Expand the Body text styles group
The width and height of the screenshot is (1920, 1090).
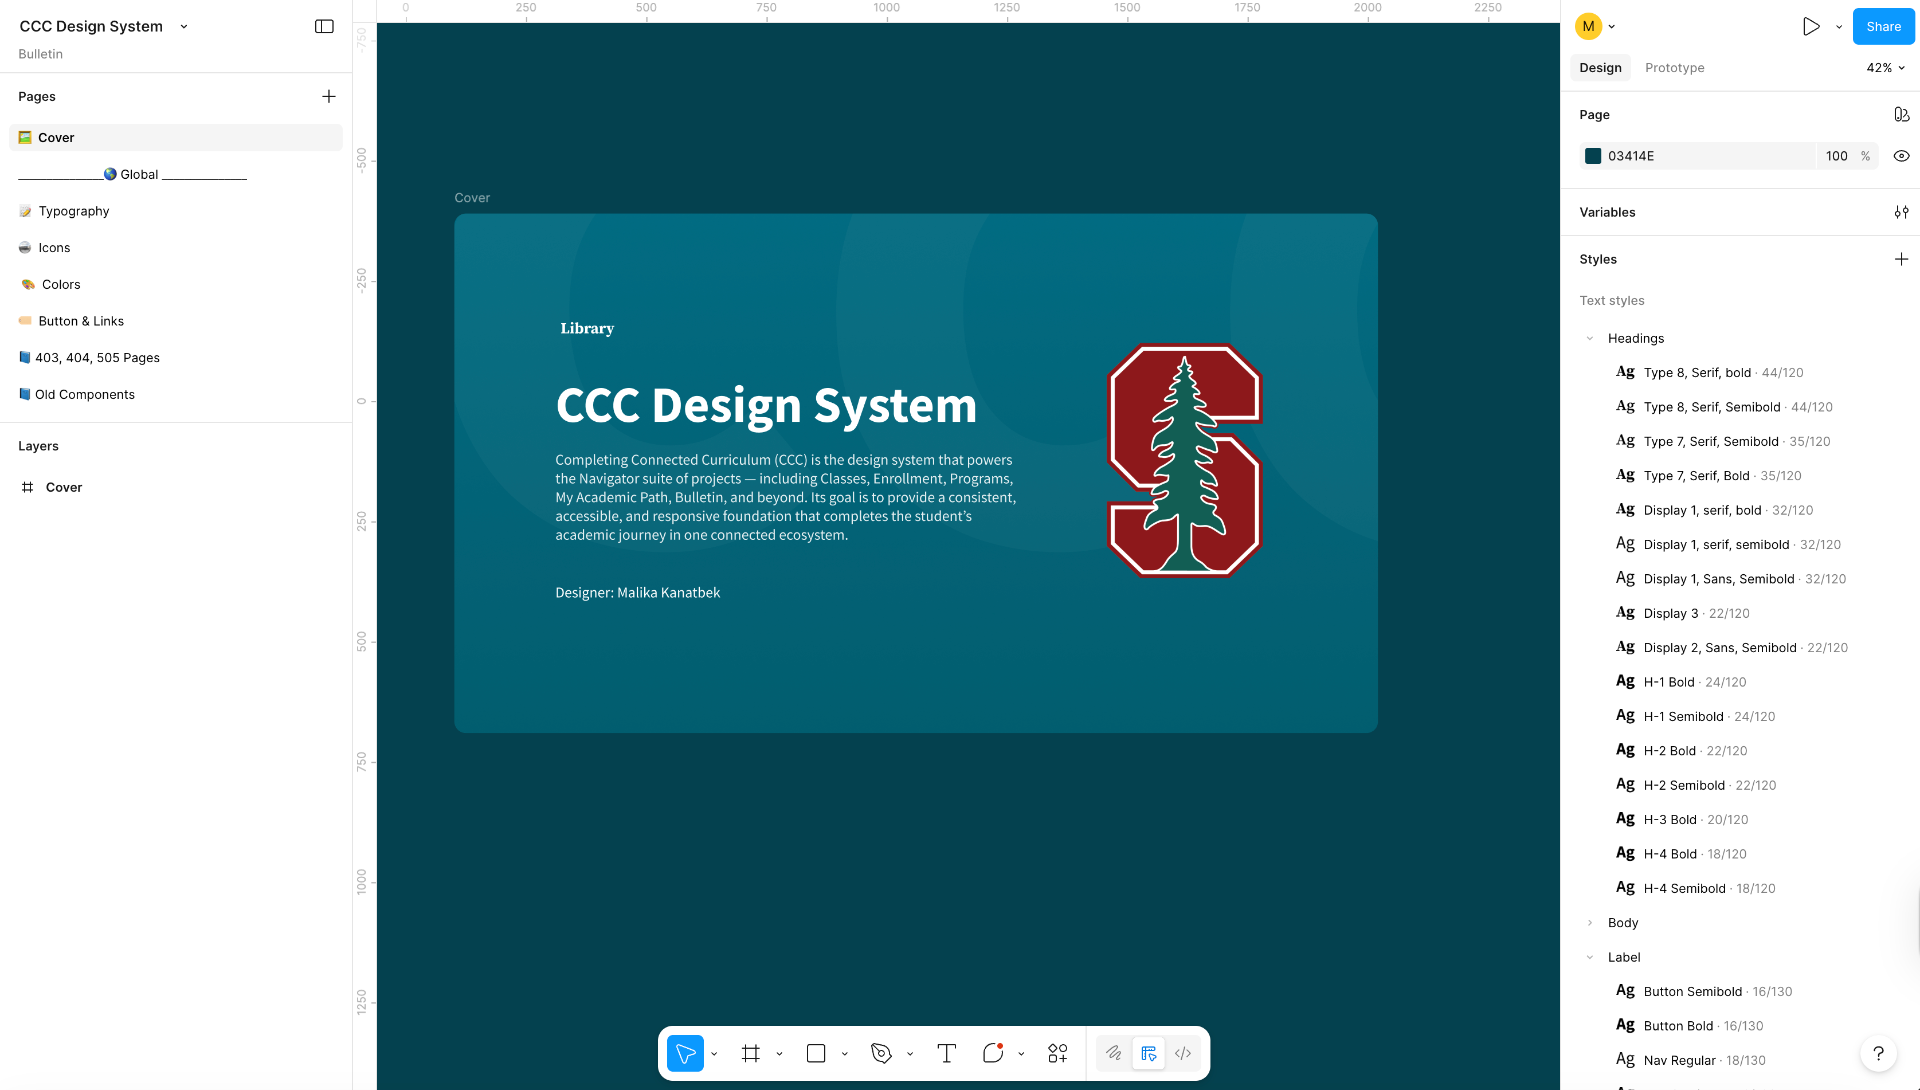point(1590,923)
